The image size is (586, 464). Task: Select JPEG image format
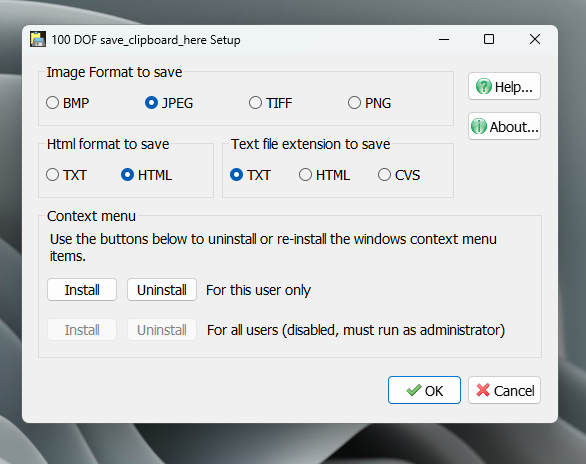tap(169, 103)
